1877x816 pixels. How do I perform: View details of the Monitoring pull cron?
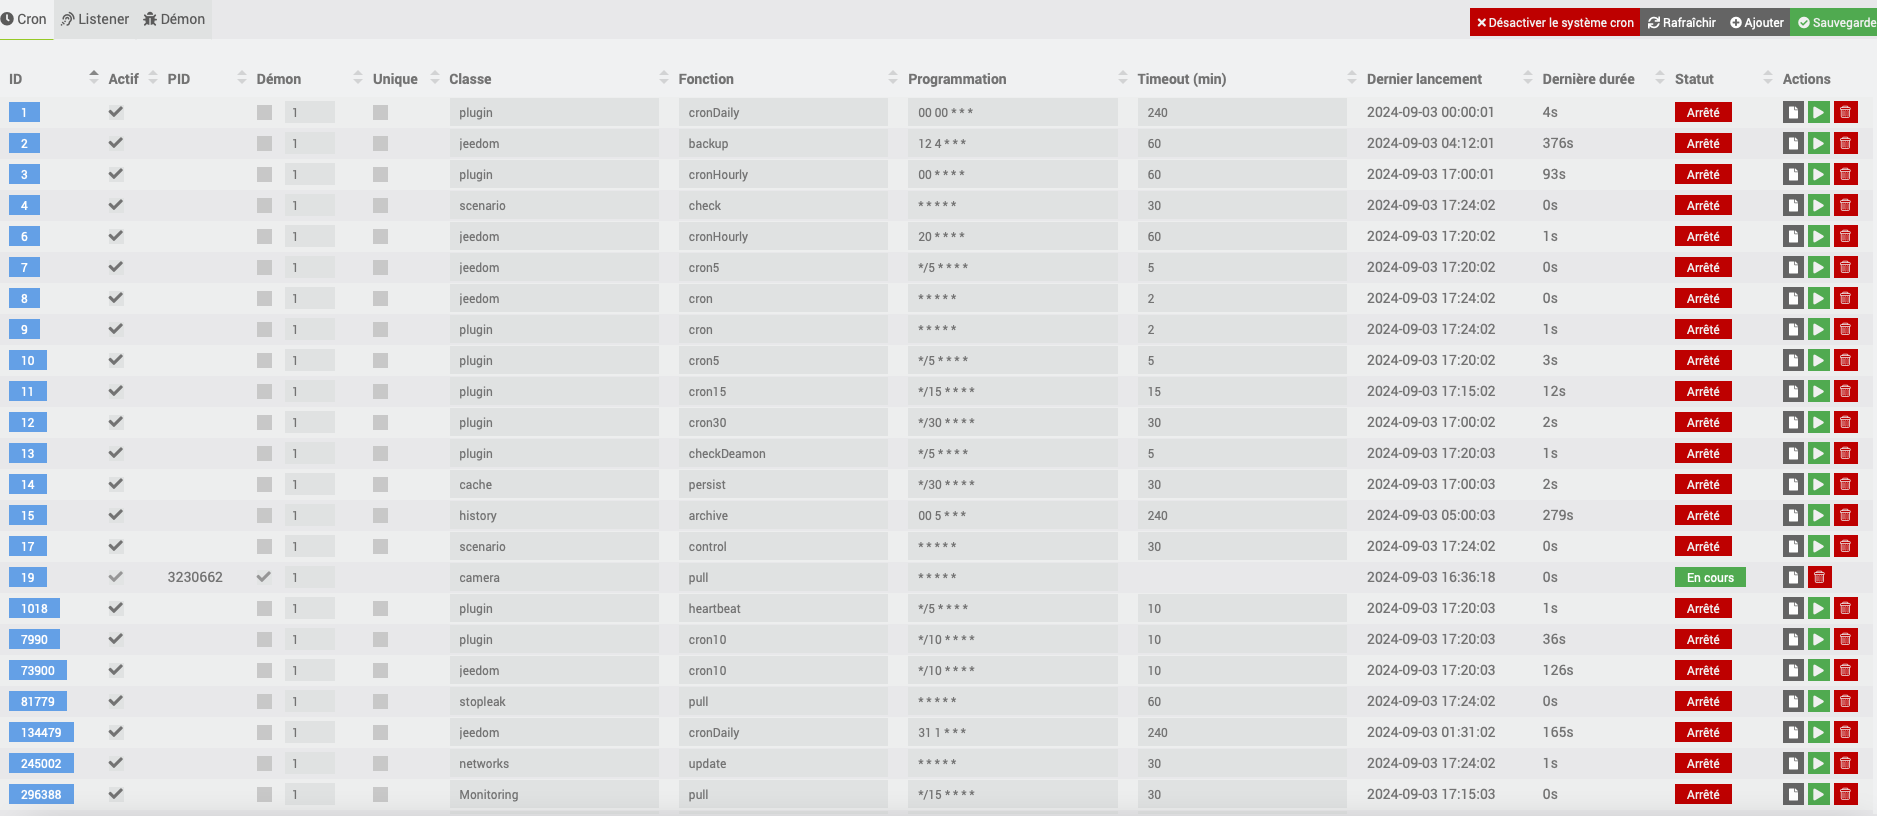[1793, 795]
